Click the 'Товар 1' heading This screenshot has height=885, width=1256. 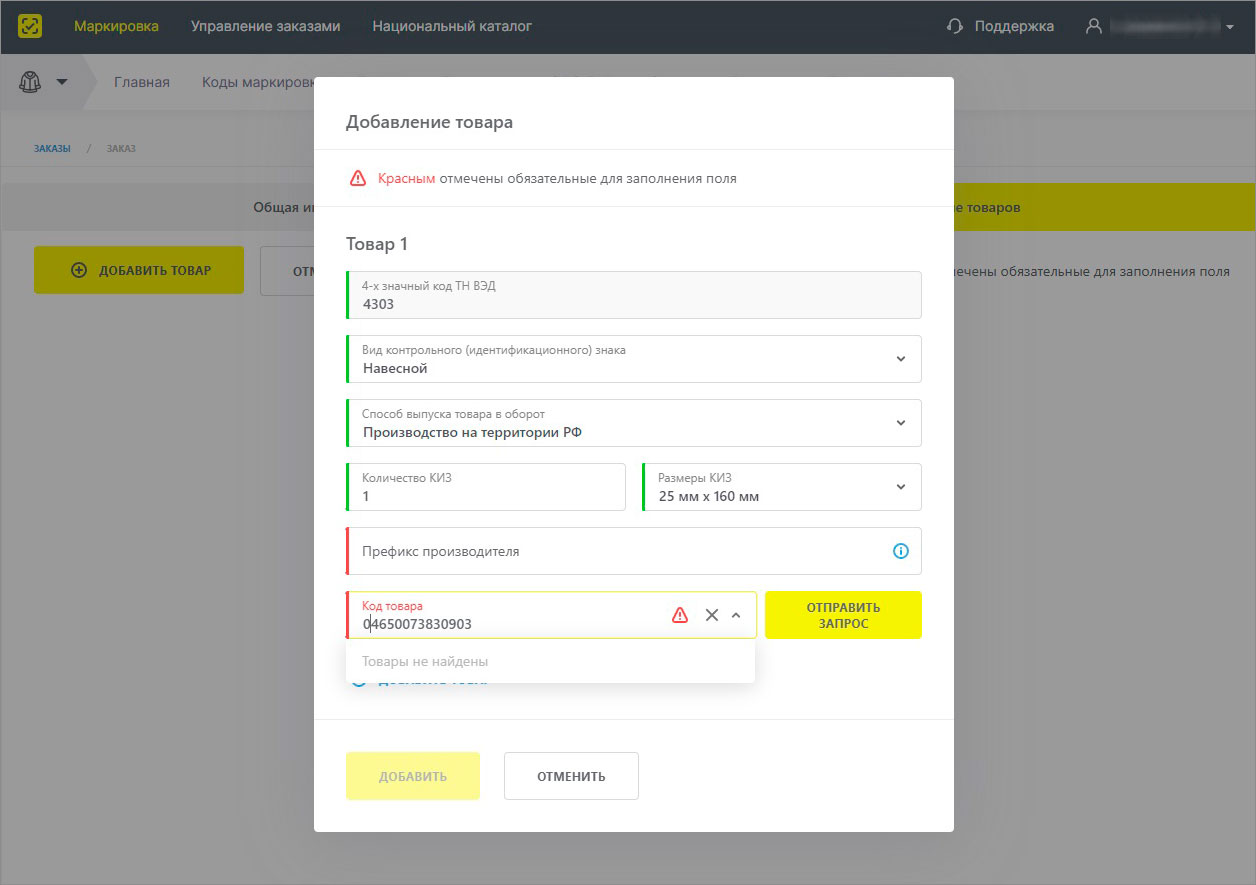tap(377, 244)
